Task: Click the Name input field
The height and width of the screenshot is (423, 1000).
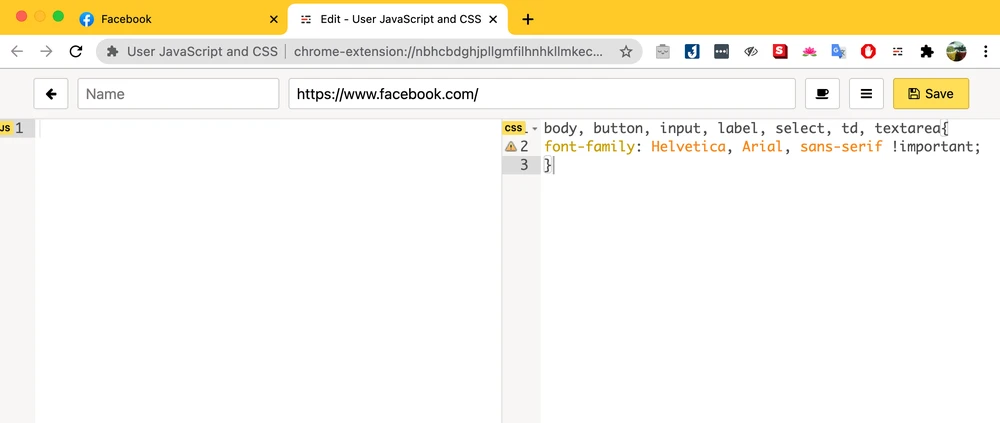Action: pyautogui.click(x=178, y=94)
